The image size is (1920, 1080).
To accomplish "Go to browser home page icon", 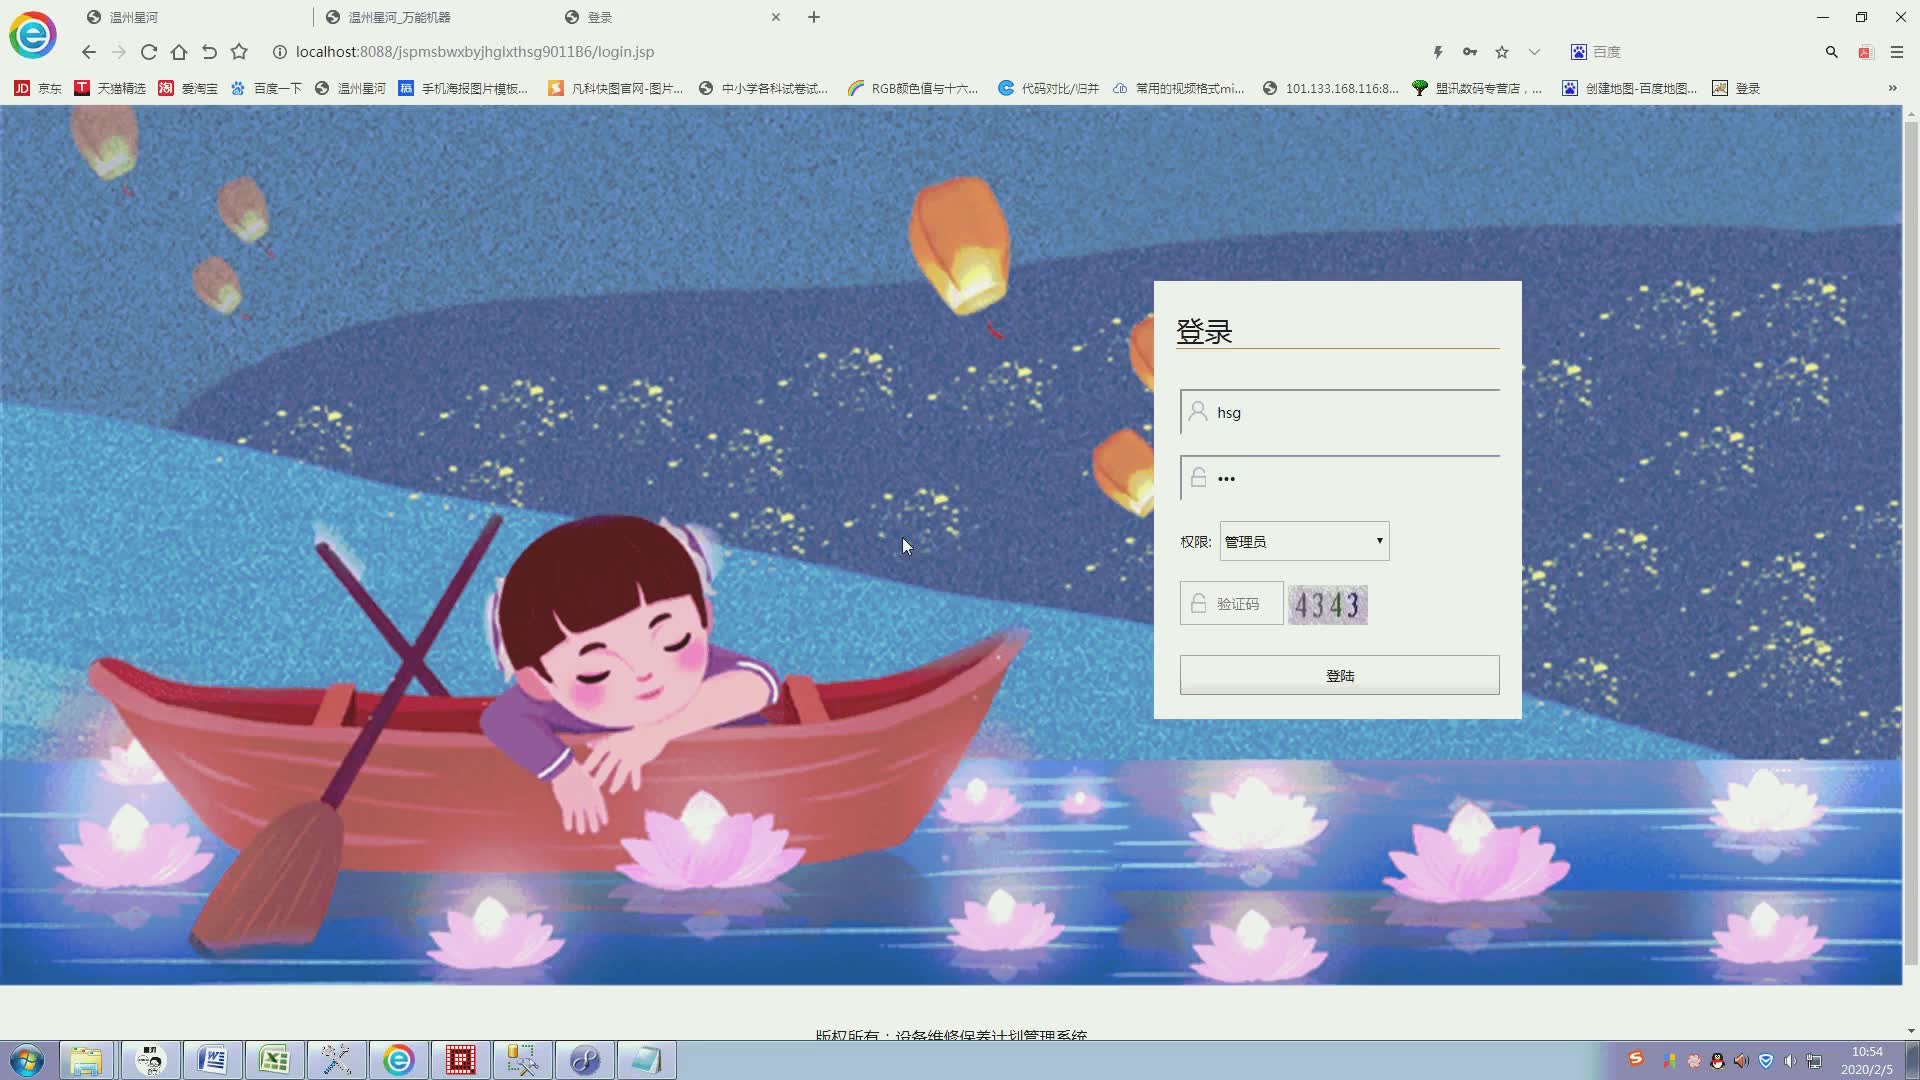I will pyautogui.click(x=179, y=52).
